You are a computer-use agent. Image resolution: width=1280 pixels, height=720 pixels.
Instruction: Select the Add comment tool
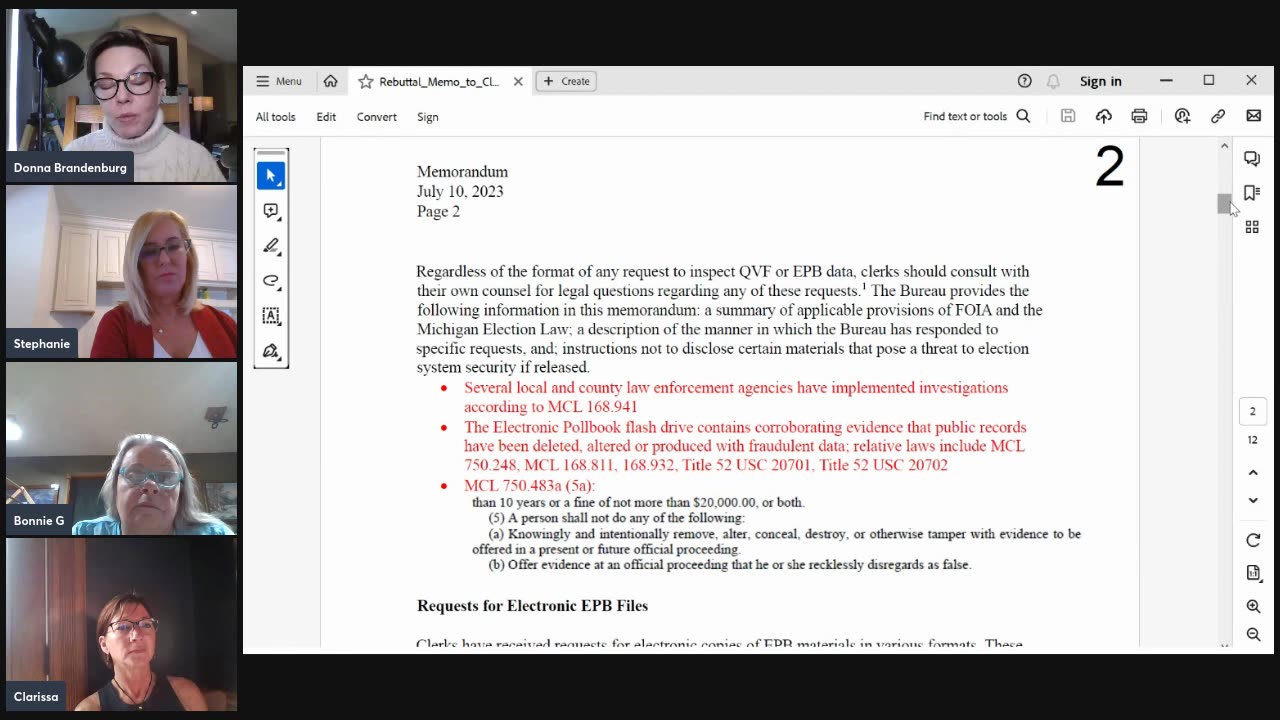pyautogui.click(x=271, y=211)
